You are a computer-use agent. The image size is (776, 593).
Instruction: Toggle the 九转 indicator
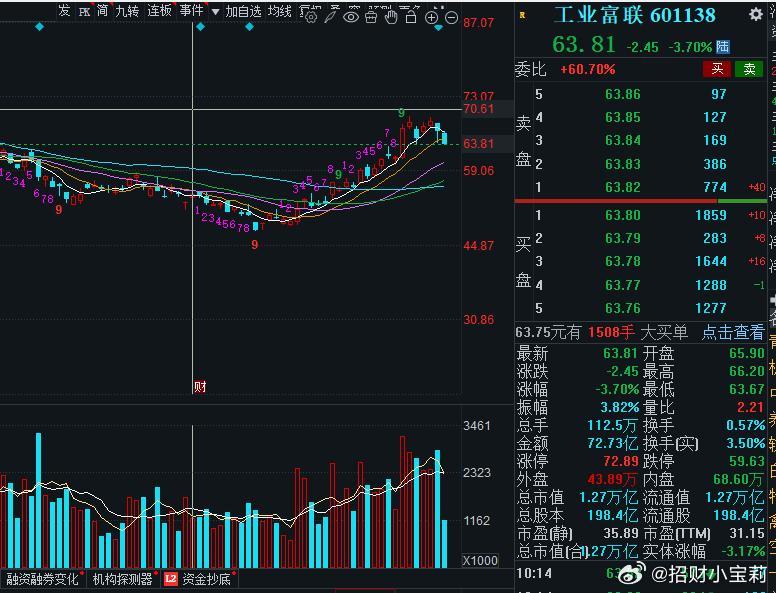(127, 10)
